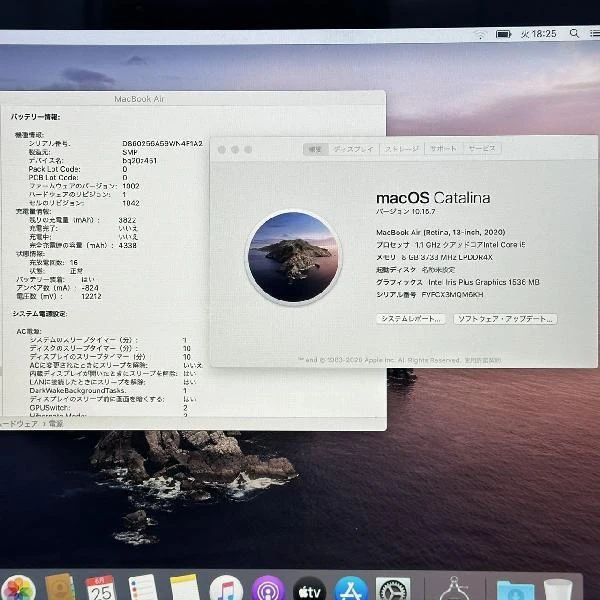This screenshot has height=600, width=600.
Task: Open the サービス tab
Action: click(x=482, y=148)
